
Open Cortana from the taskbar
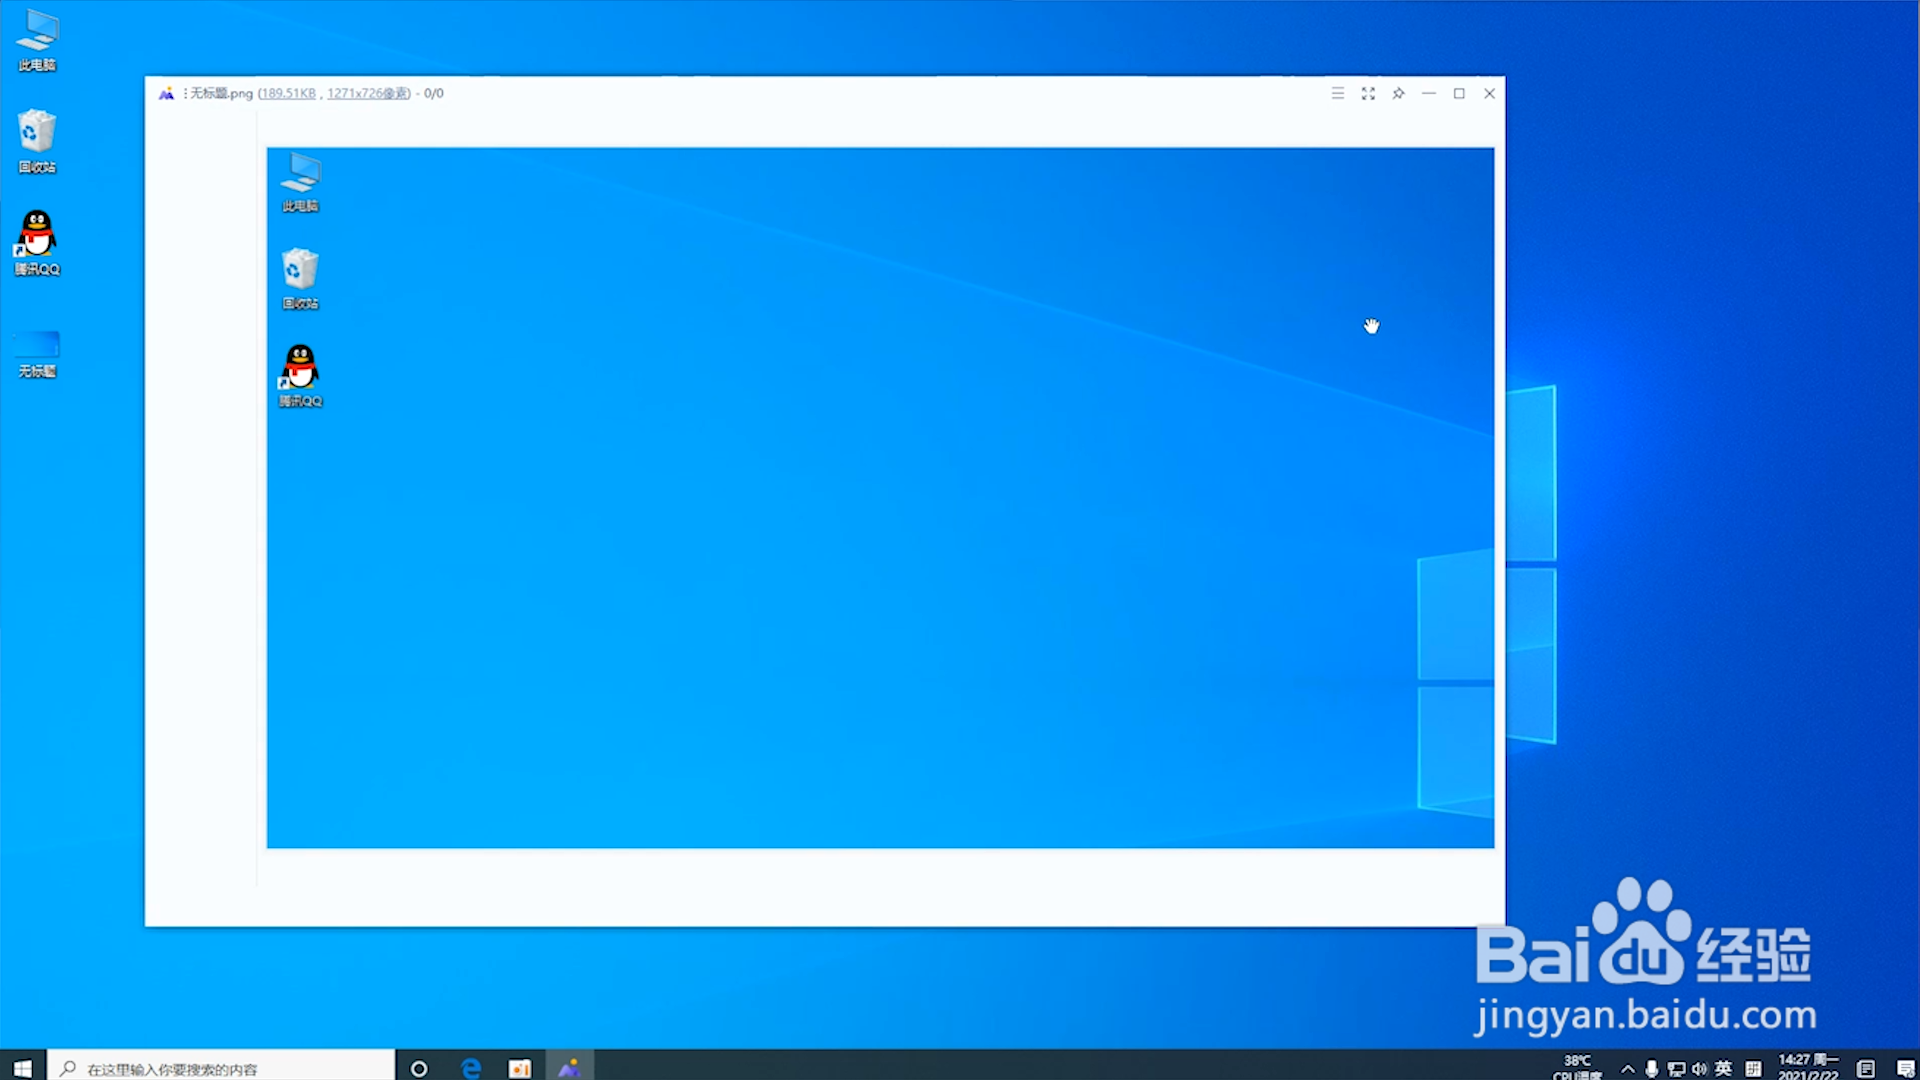pos(419,1068)
